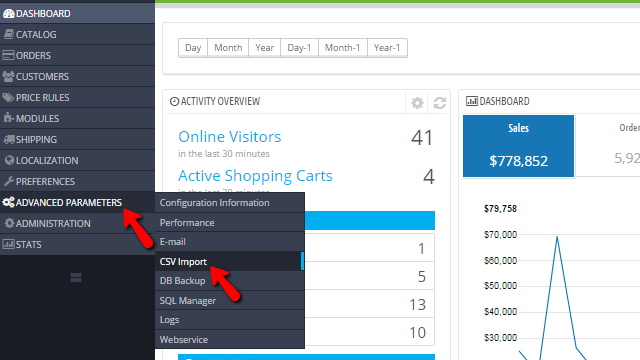
Task: Click the $79,758 chart maximum label
Action: tap(500, 209)
